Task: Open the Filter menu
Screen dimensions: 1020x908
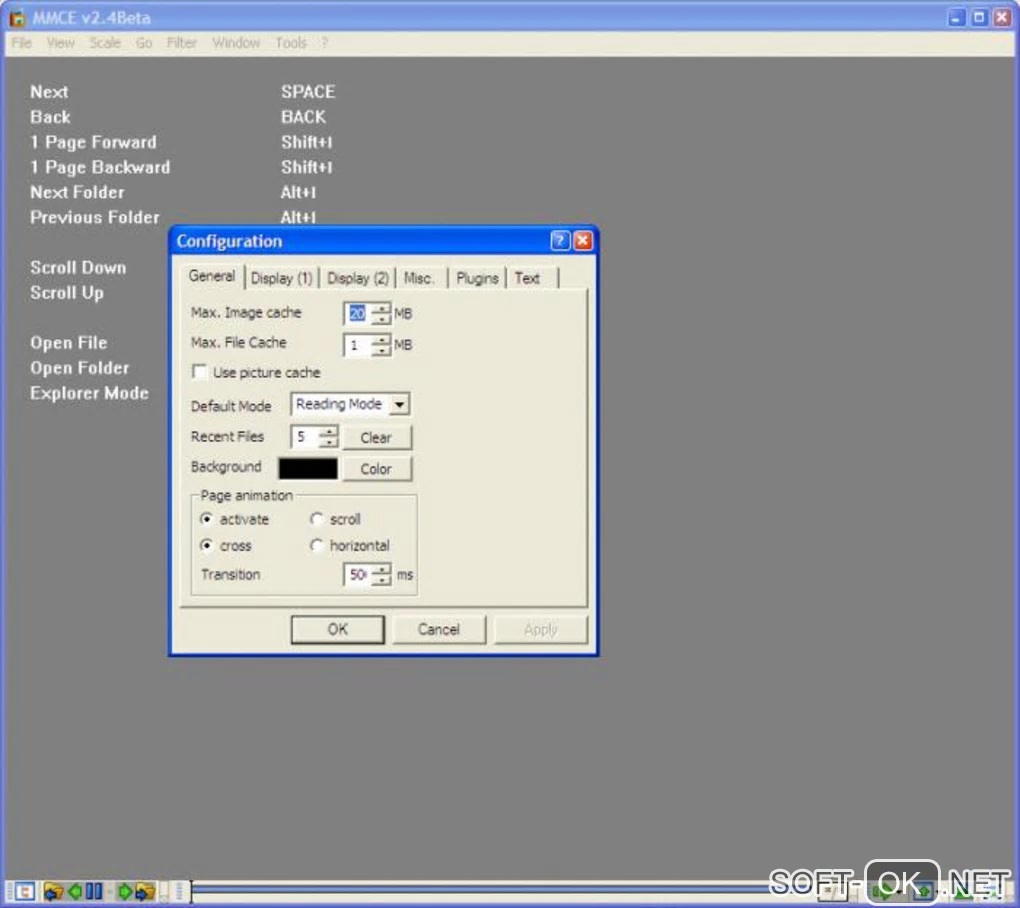Action: 181,43
